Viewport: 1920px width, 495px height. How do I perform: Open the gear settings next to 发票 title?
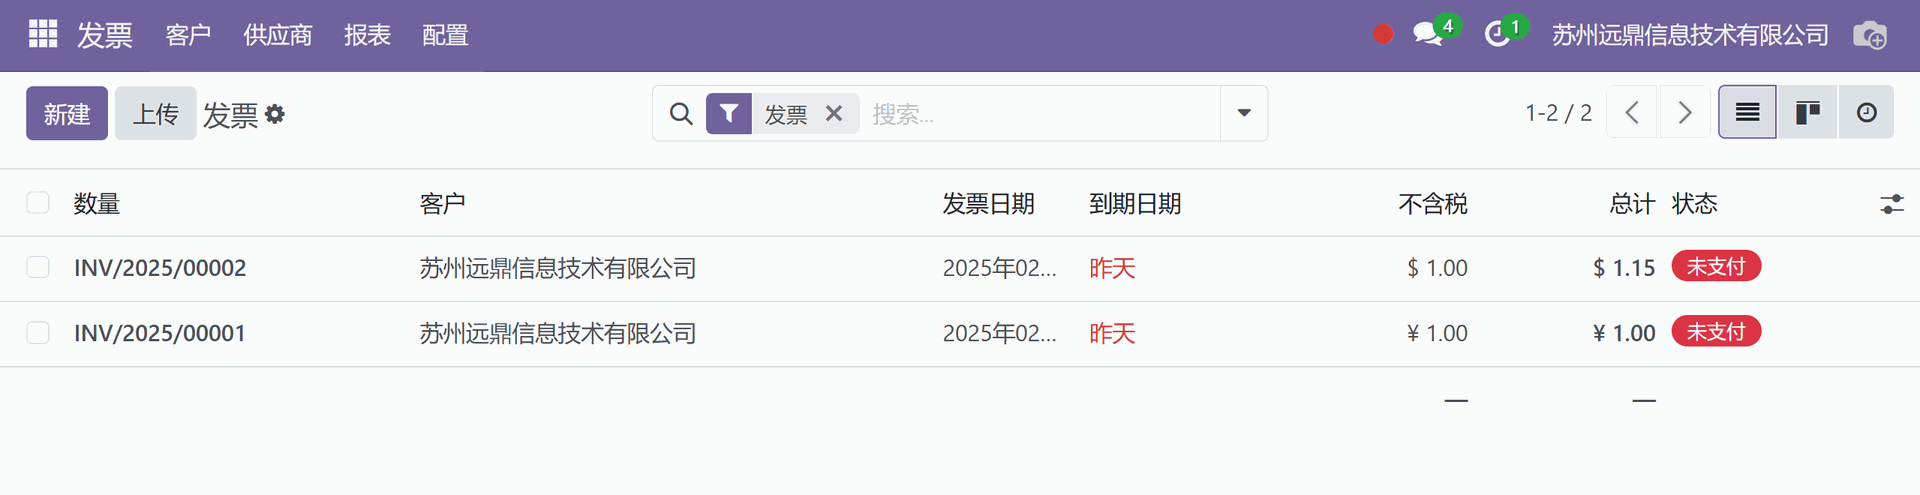click(275, 114)
